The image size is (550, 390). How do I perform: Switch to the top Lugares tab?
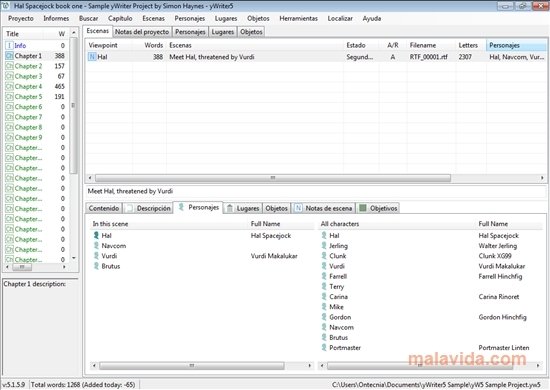(223, 32)
